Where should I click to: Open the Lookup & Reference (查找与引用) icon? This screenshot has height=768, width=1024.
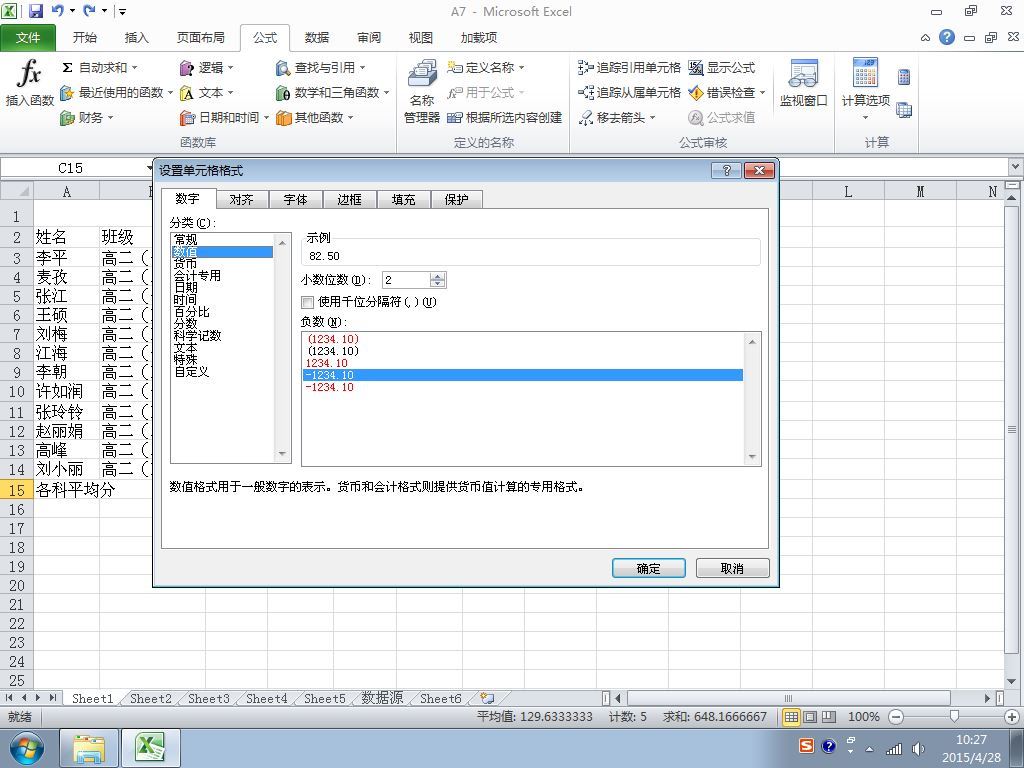(283, 68)
